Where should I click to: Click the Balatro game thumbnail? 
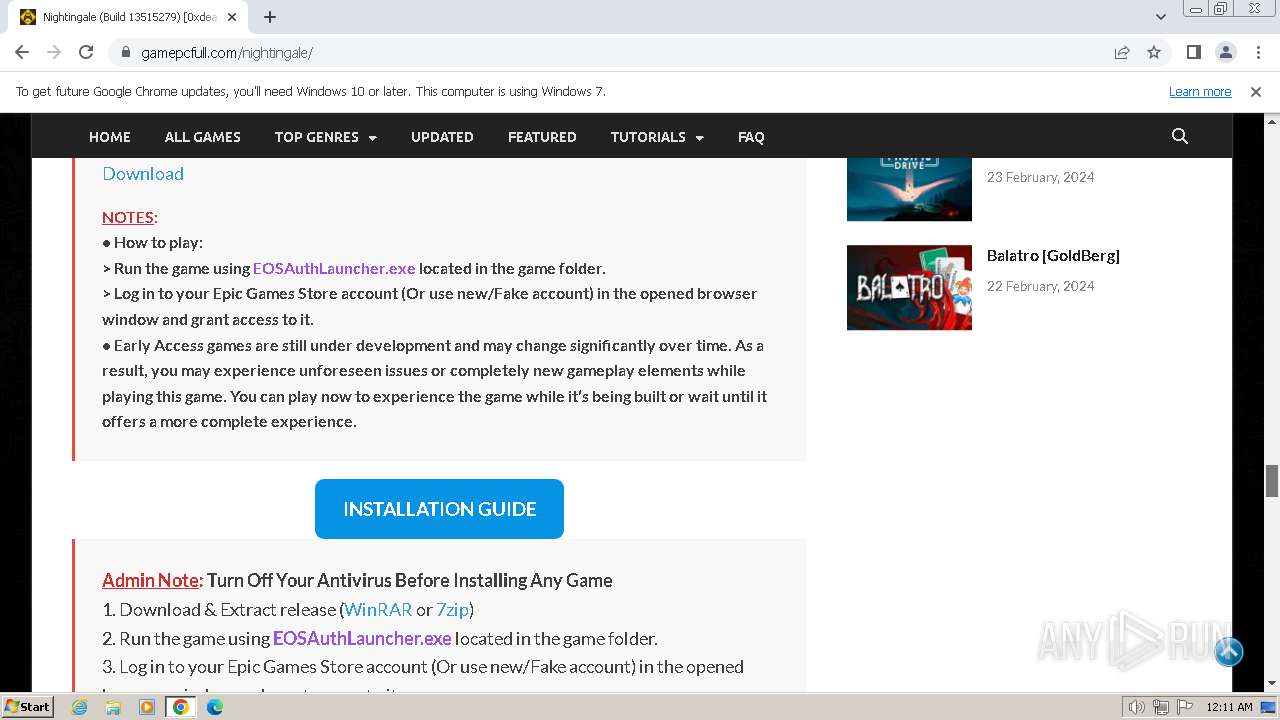[909, 288]
